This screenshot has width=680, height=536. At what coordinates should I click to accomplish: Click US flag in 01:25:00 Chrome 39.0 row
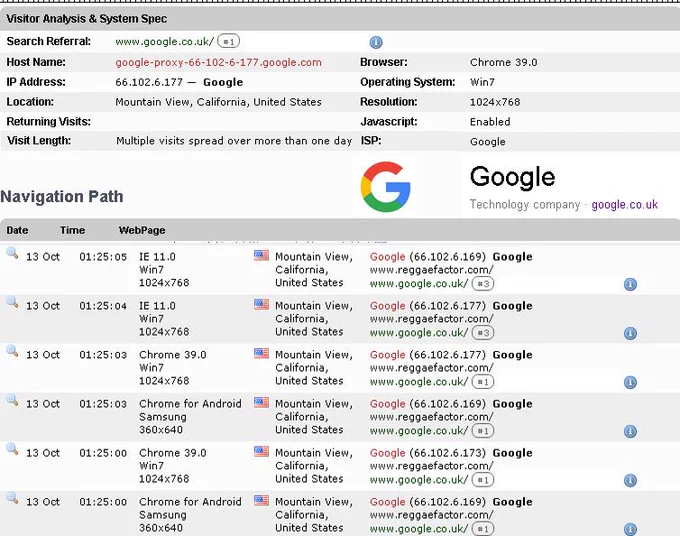point(262,451)
